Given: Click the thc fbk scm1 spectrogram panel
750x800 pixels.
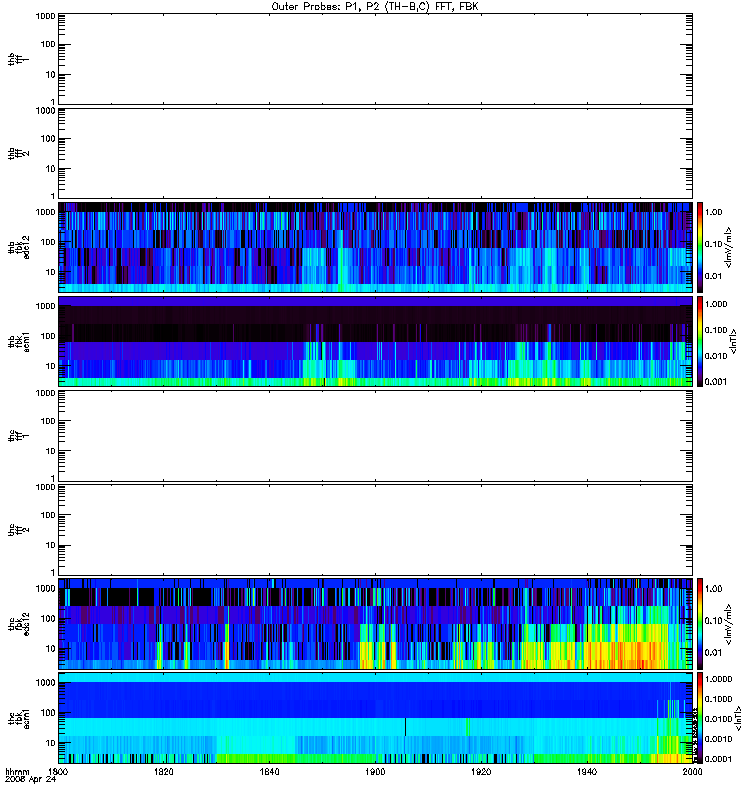Looking at the screenshot, I should coord(376,718).
